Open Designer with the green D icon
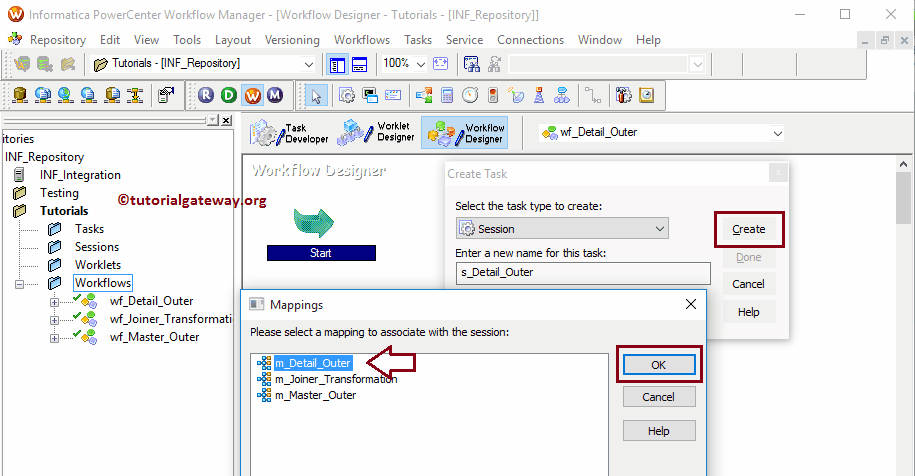Image resolution: width=915 pixels, height=476 pixels. [229, 95]
